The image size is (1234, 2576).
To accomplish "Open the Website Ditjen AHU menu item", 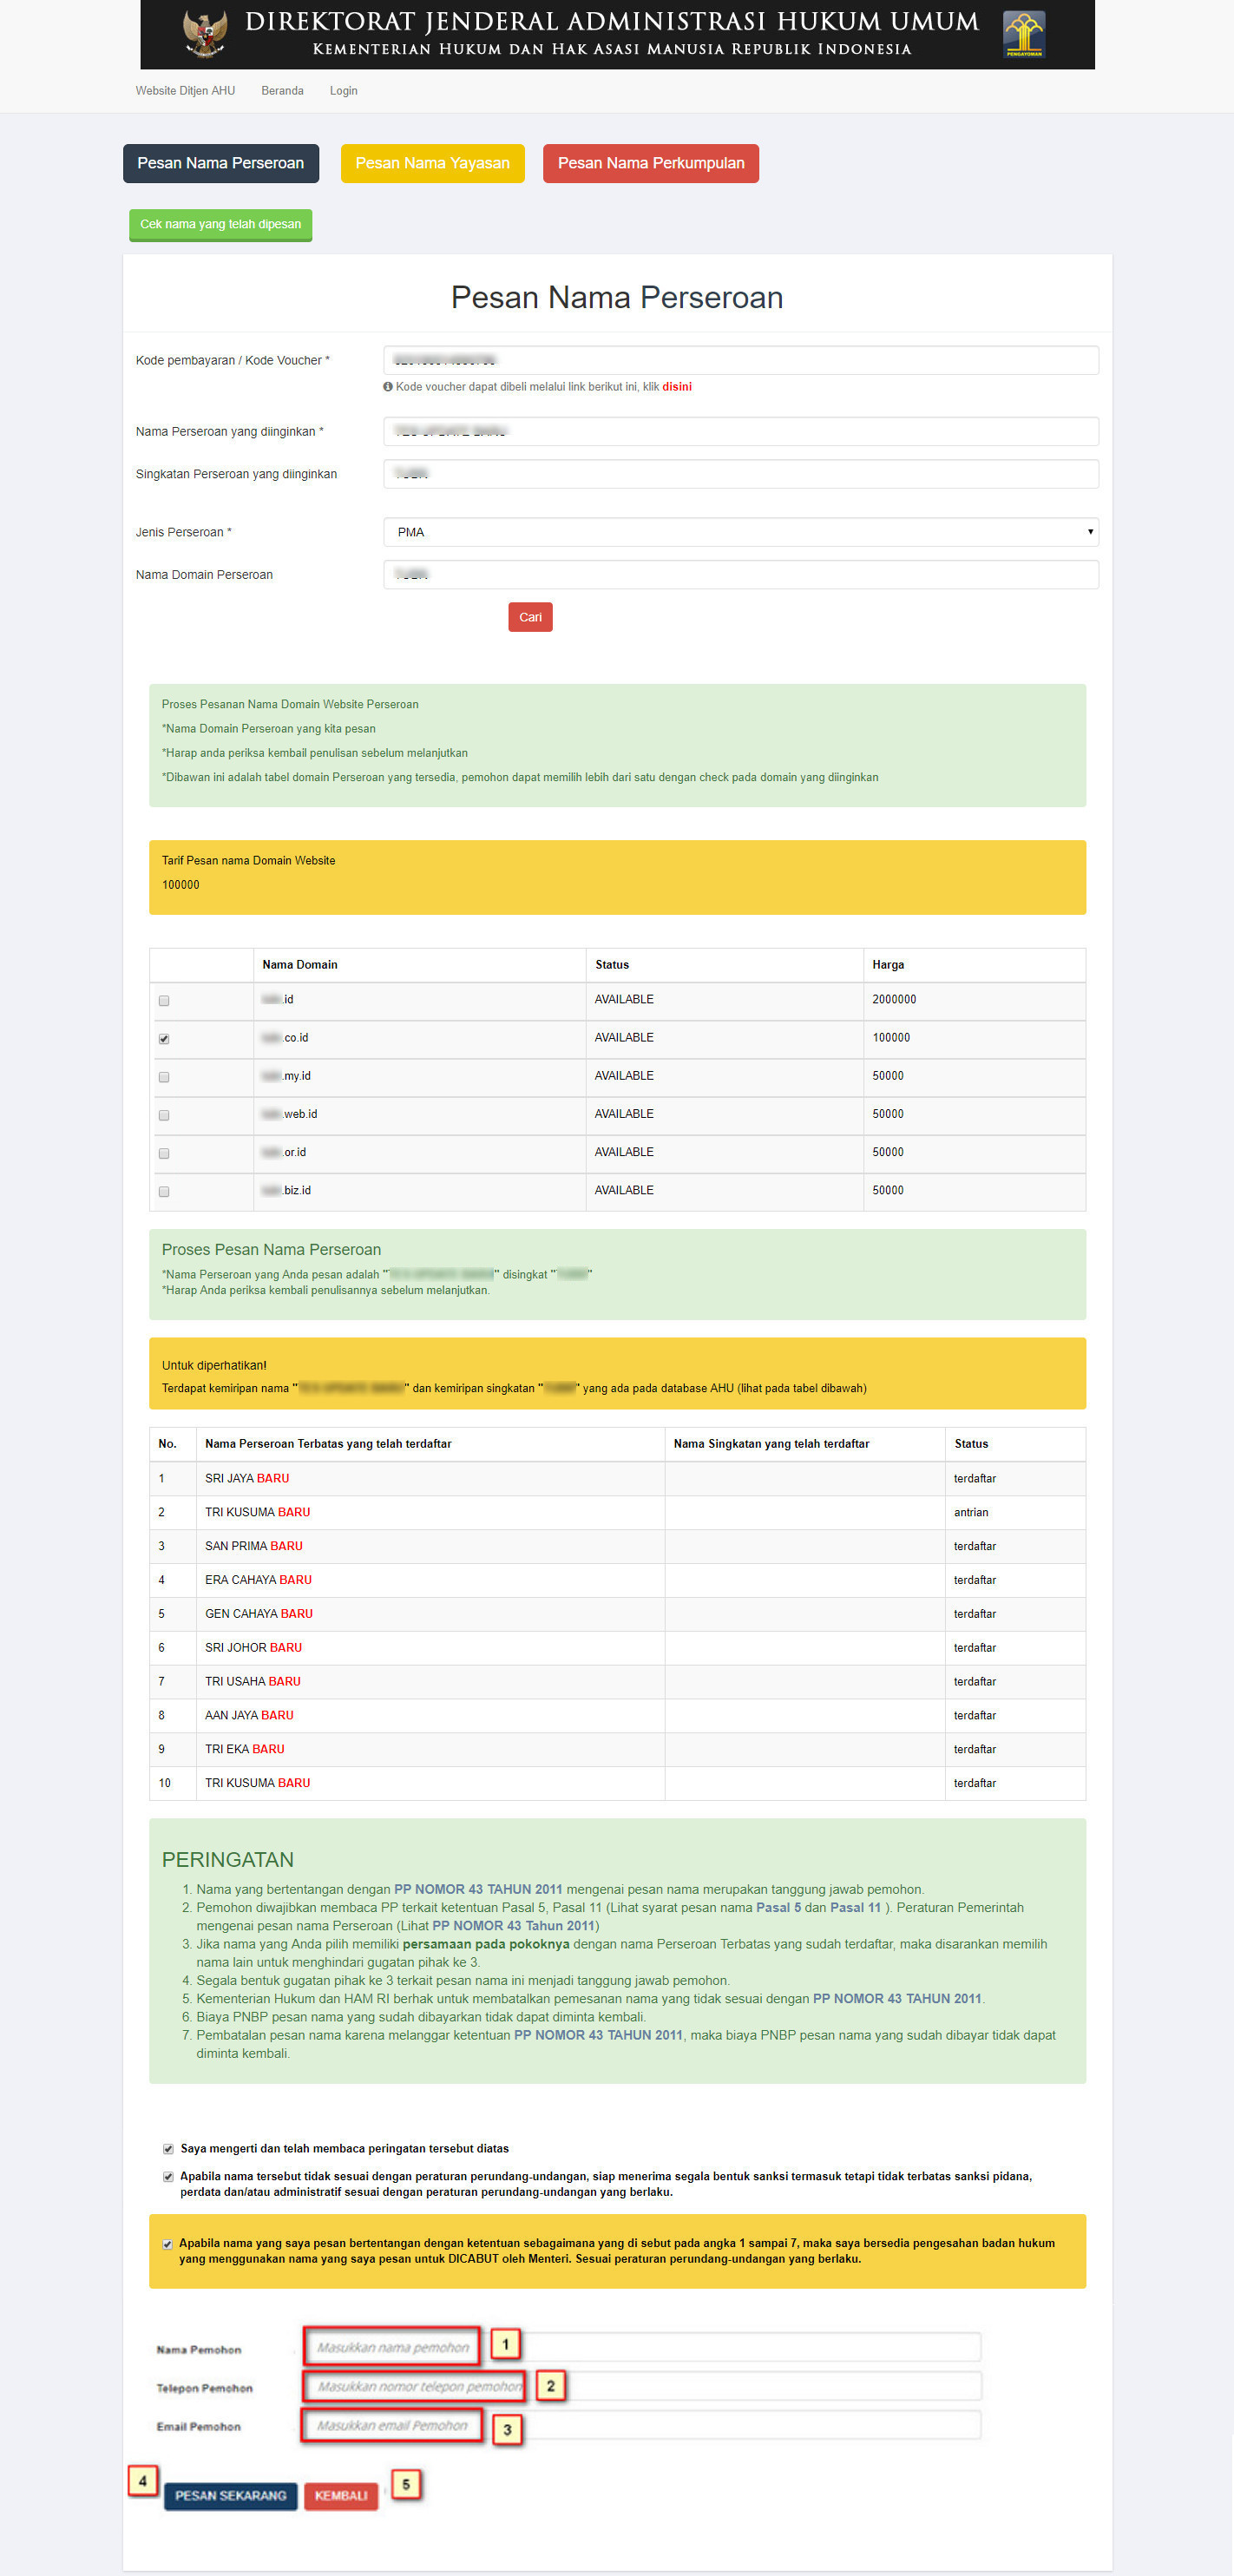I will 185,91.
